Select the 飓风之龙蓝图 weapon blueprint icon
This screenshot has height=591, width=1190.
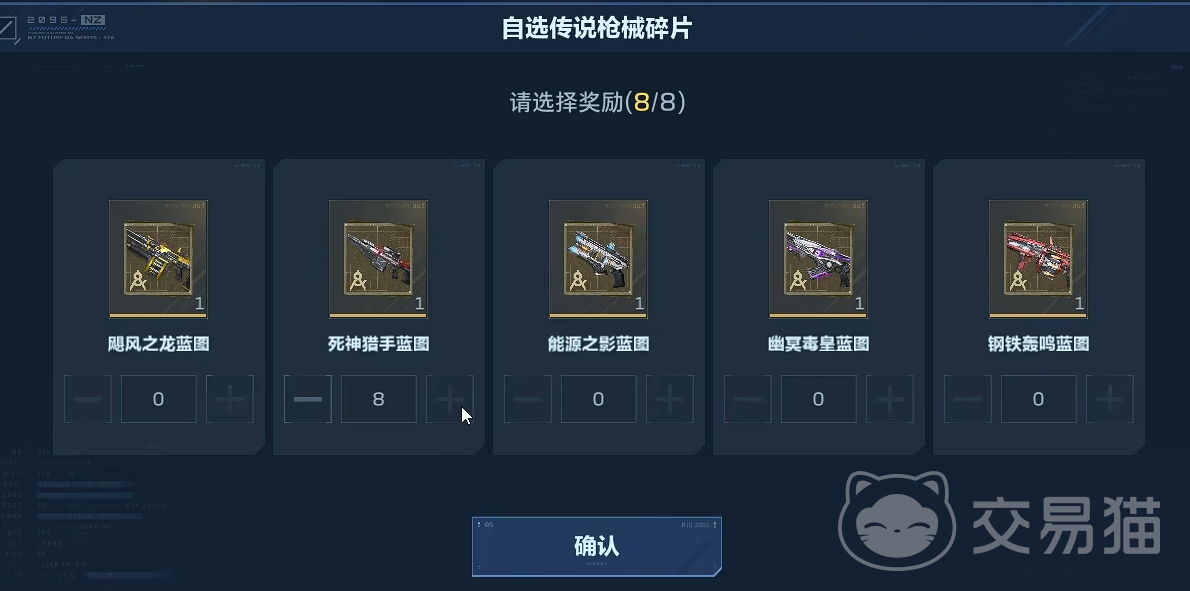click(158, 259)
